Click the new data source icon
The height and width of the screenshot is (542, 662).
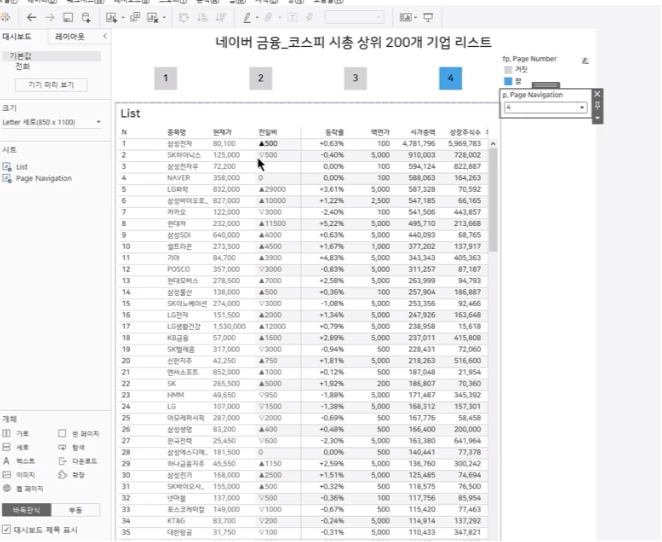(86, 17)
